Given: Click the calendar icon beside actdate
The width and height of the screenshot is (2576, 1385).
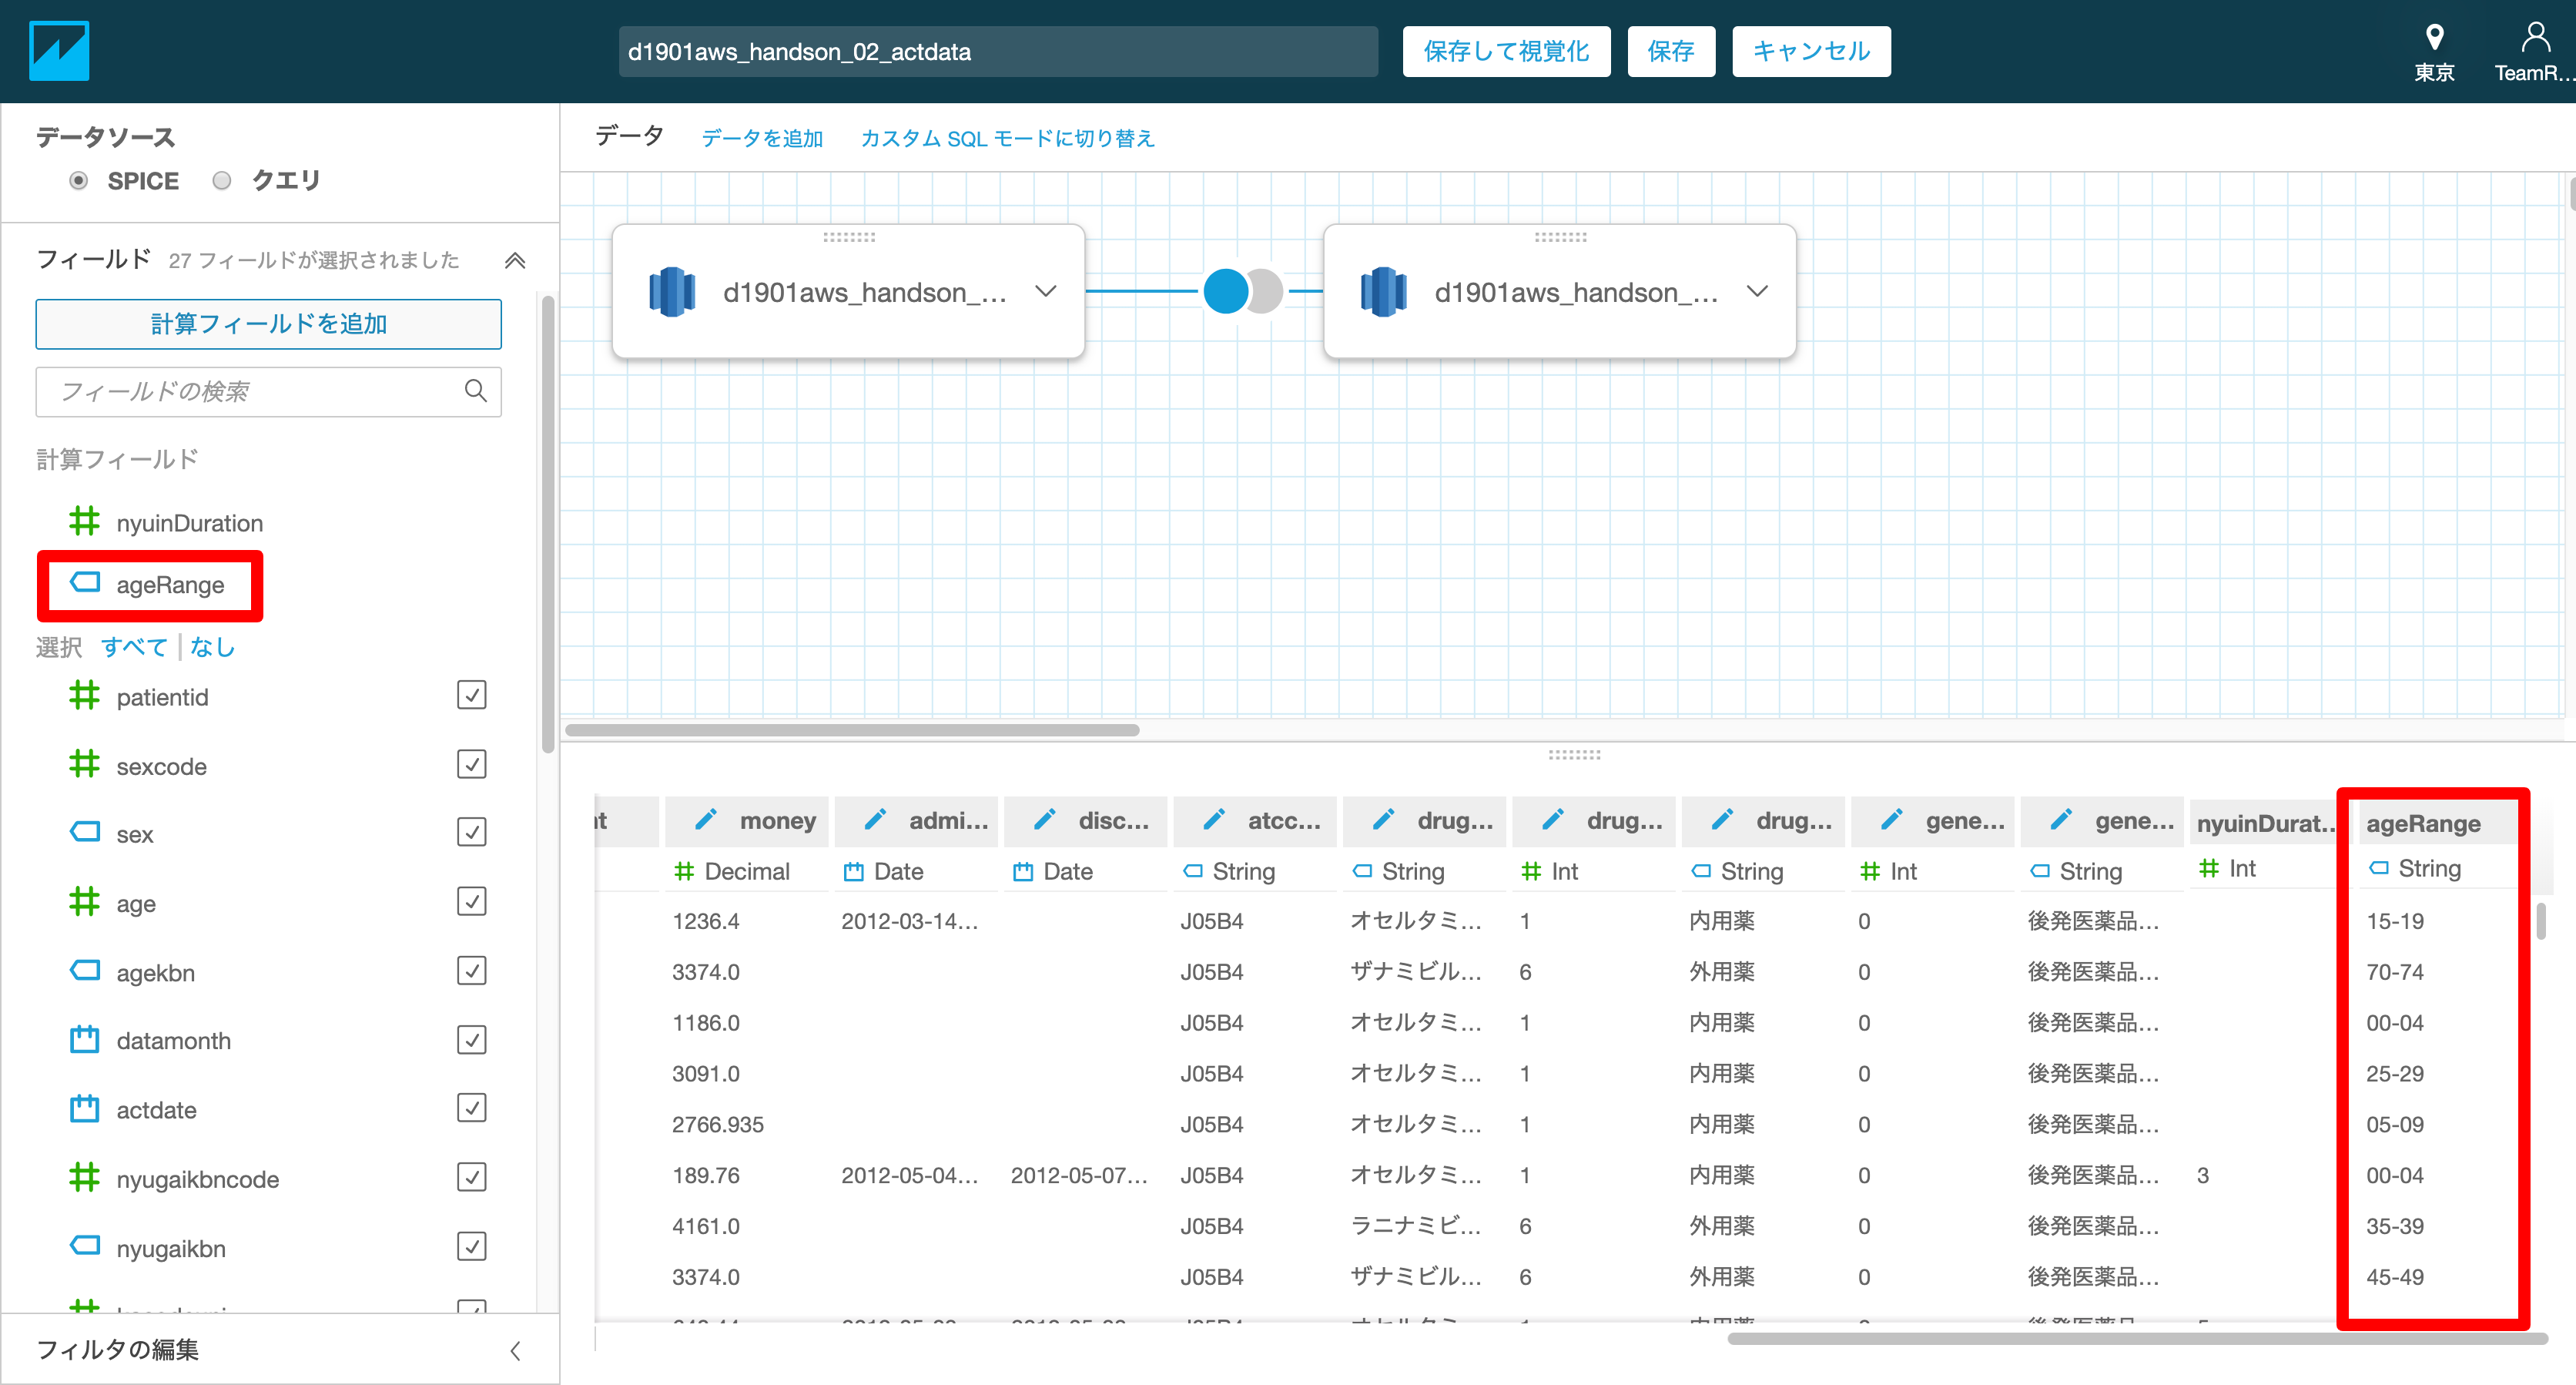Looking at the screenshot, I should point(84,1108).
